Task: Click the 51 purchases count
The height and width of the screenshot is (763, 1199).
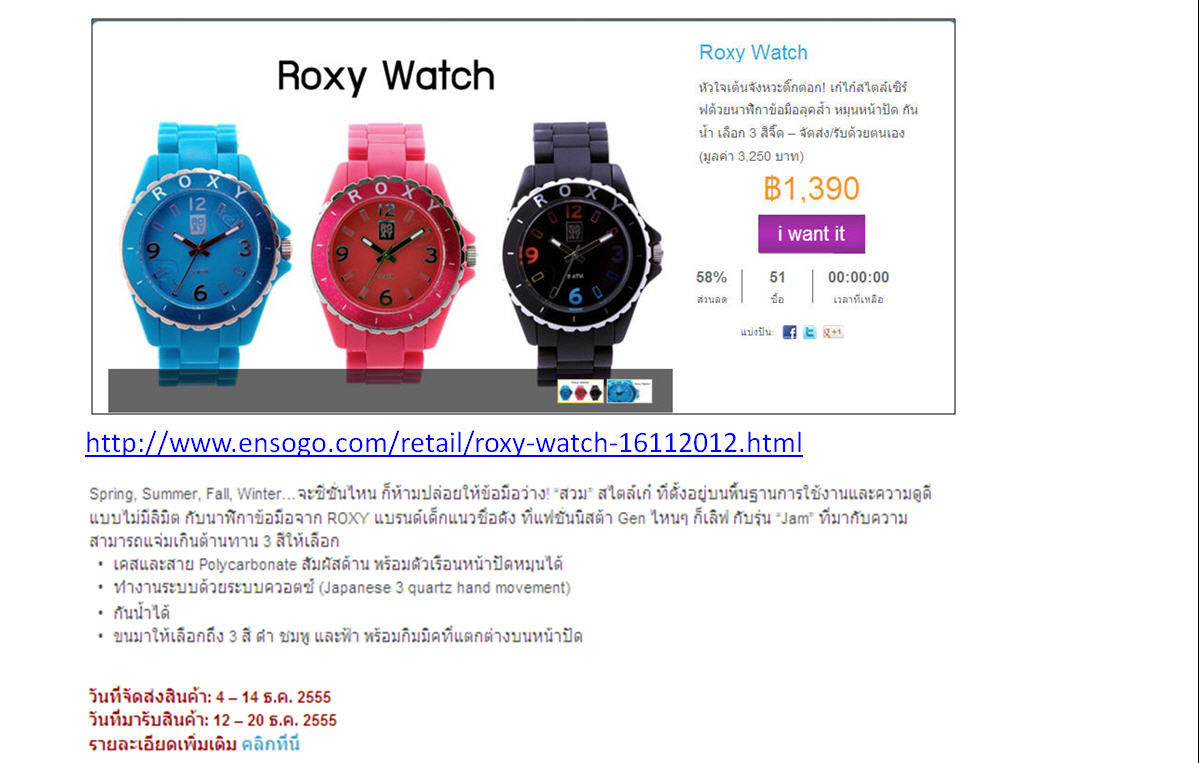Action: 778,278
